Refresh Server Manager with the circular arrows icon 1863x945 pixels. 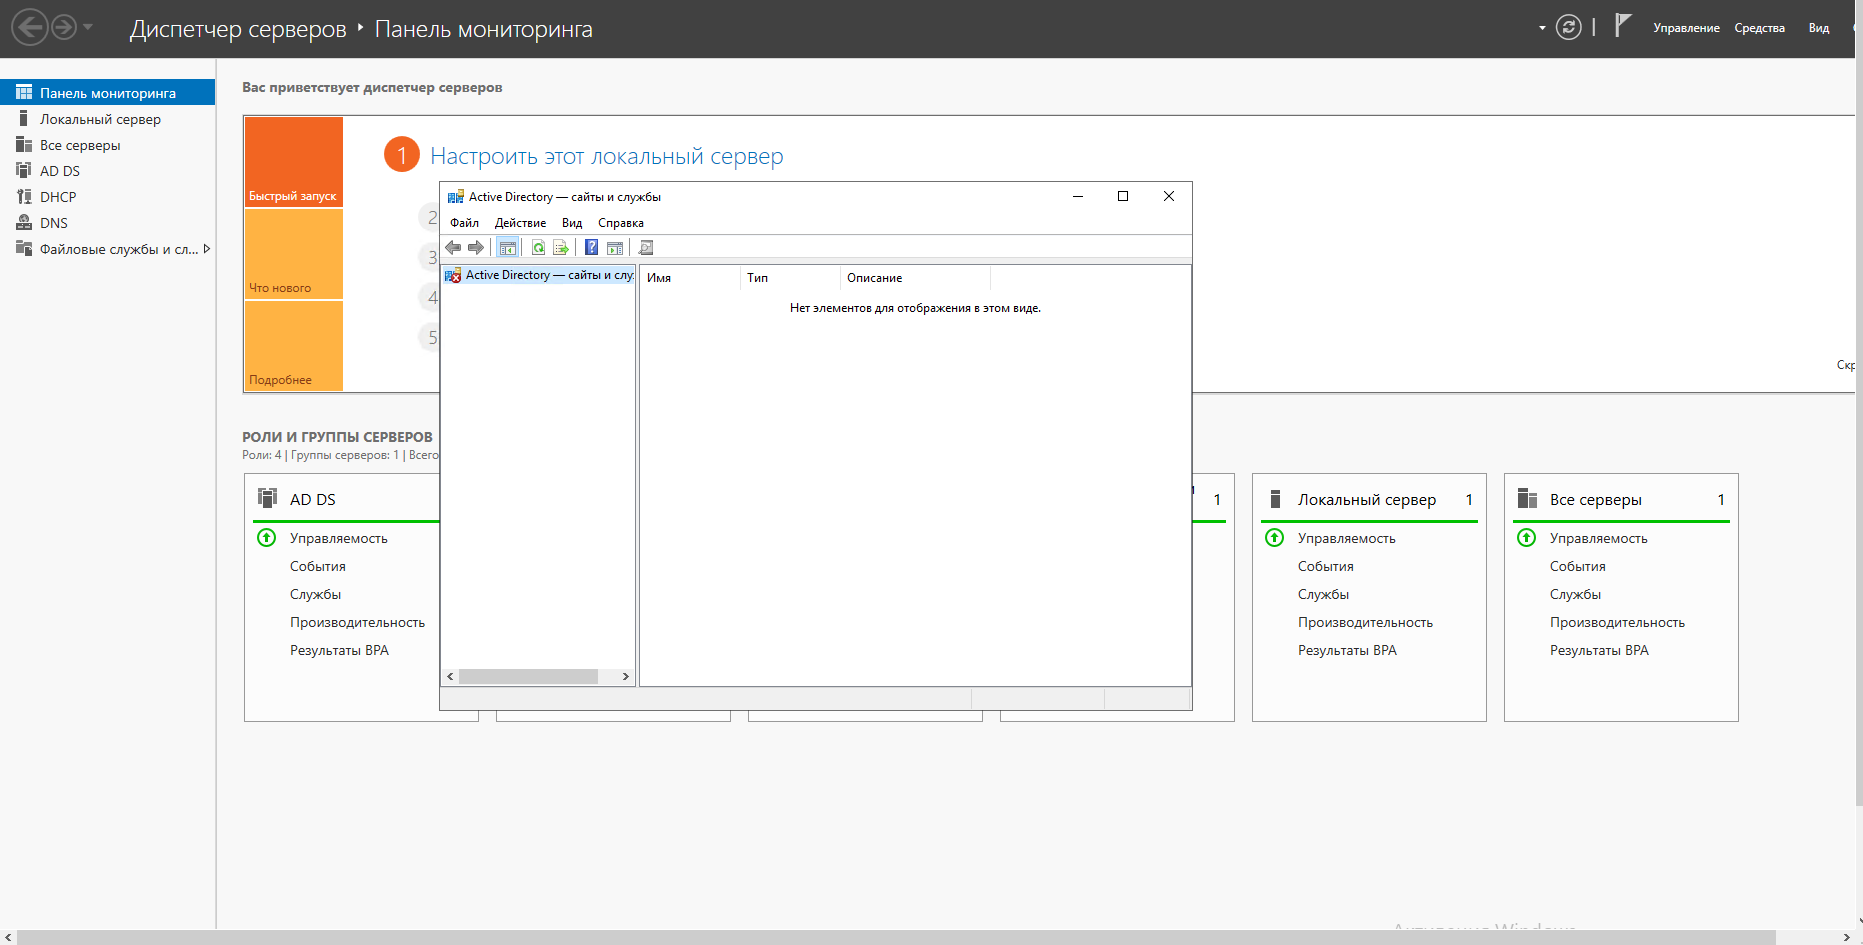point(1569,27)
